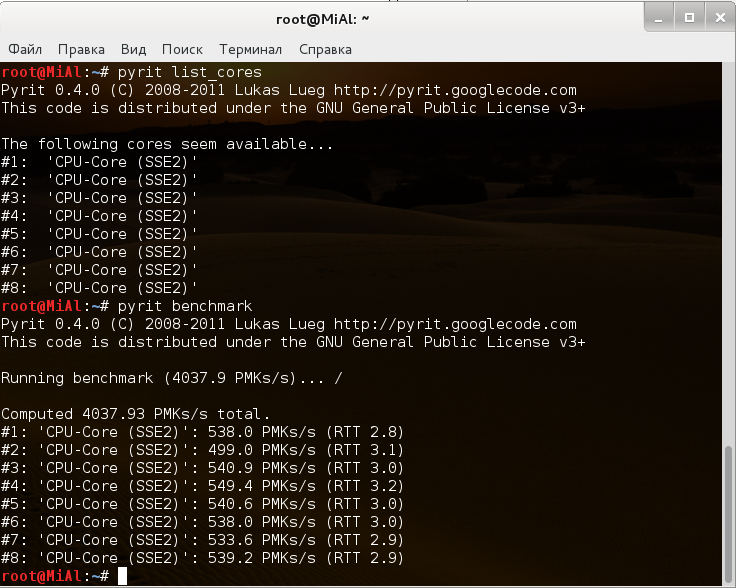
Task: Click 'Computed 4037.93 PMKs/s total.' line
Action: [x=135, y=414]
